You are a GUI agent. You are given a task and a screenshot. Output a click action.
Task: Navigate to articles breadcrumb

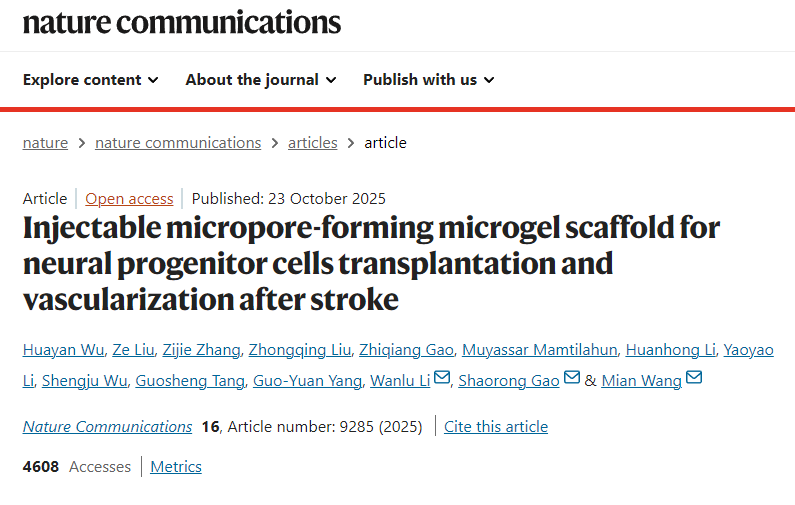(313, 143)
